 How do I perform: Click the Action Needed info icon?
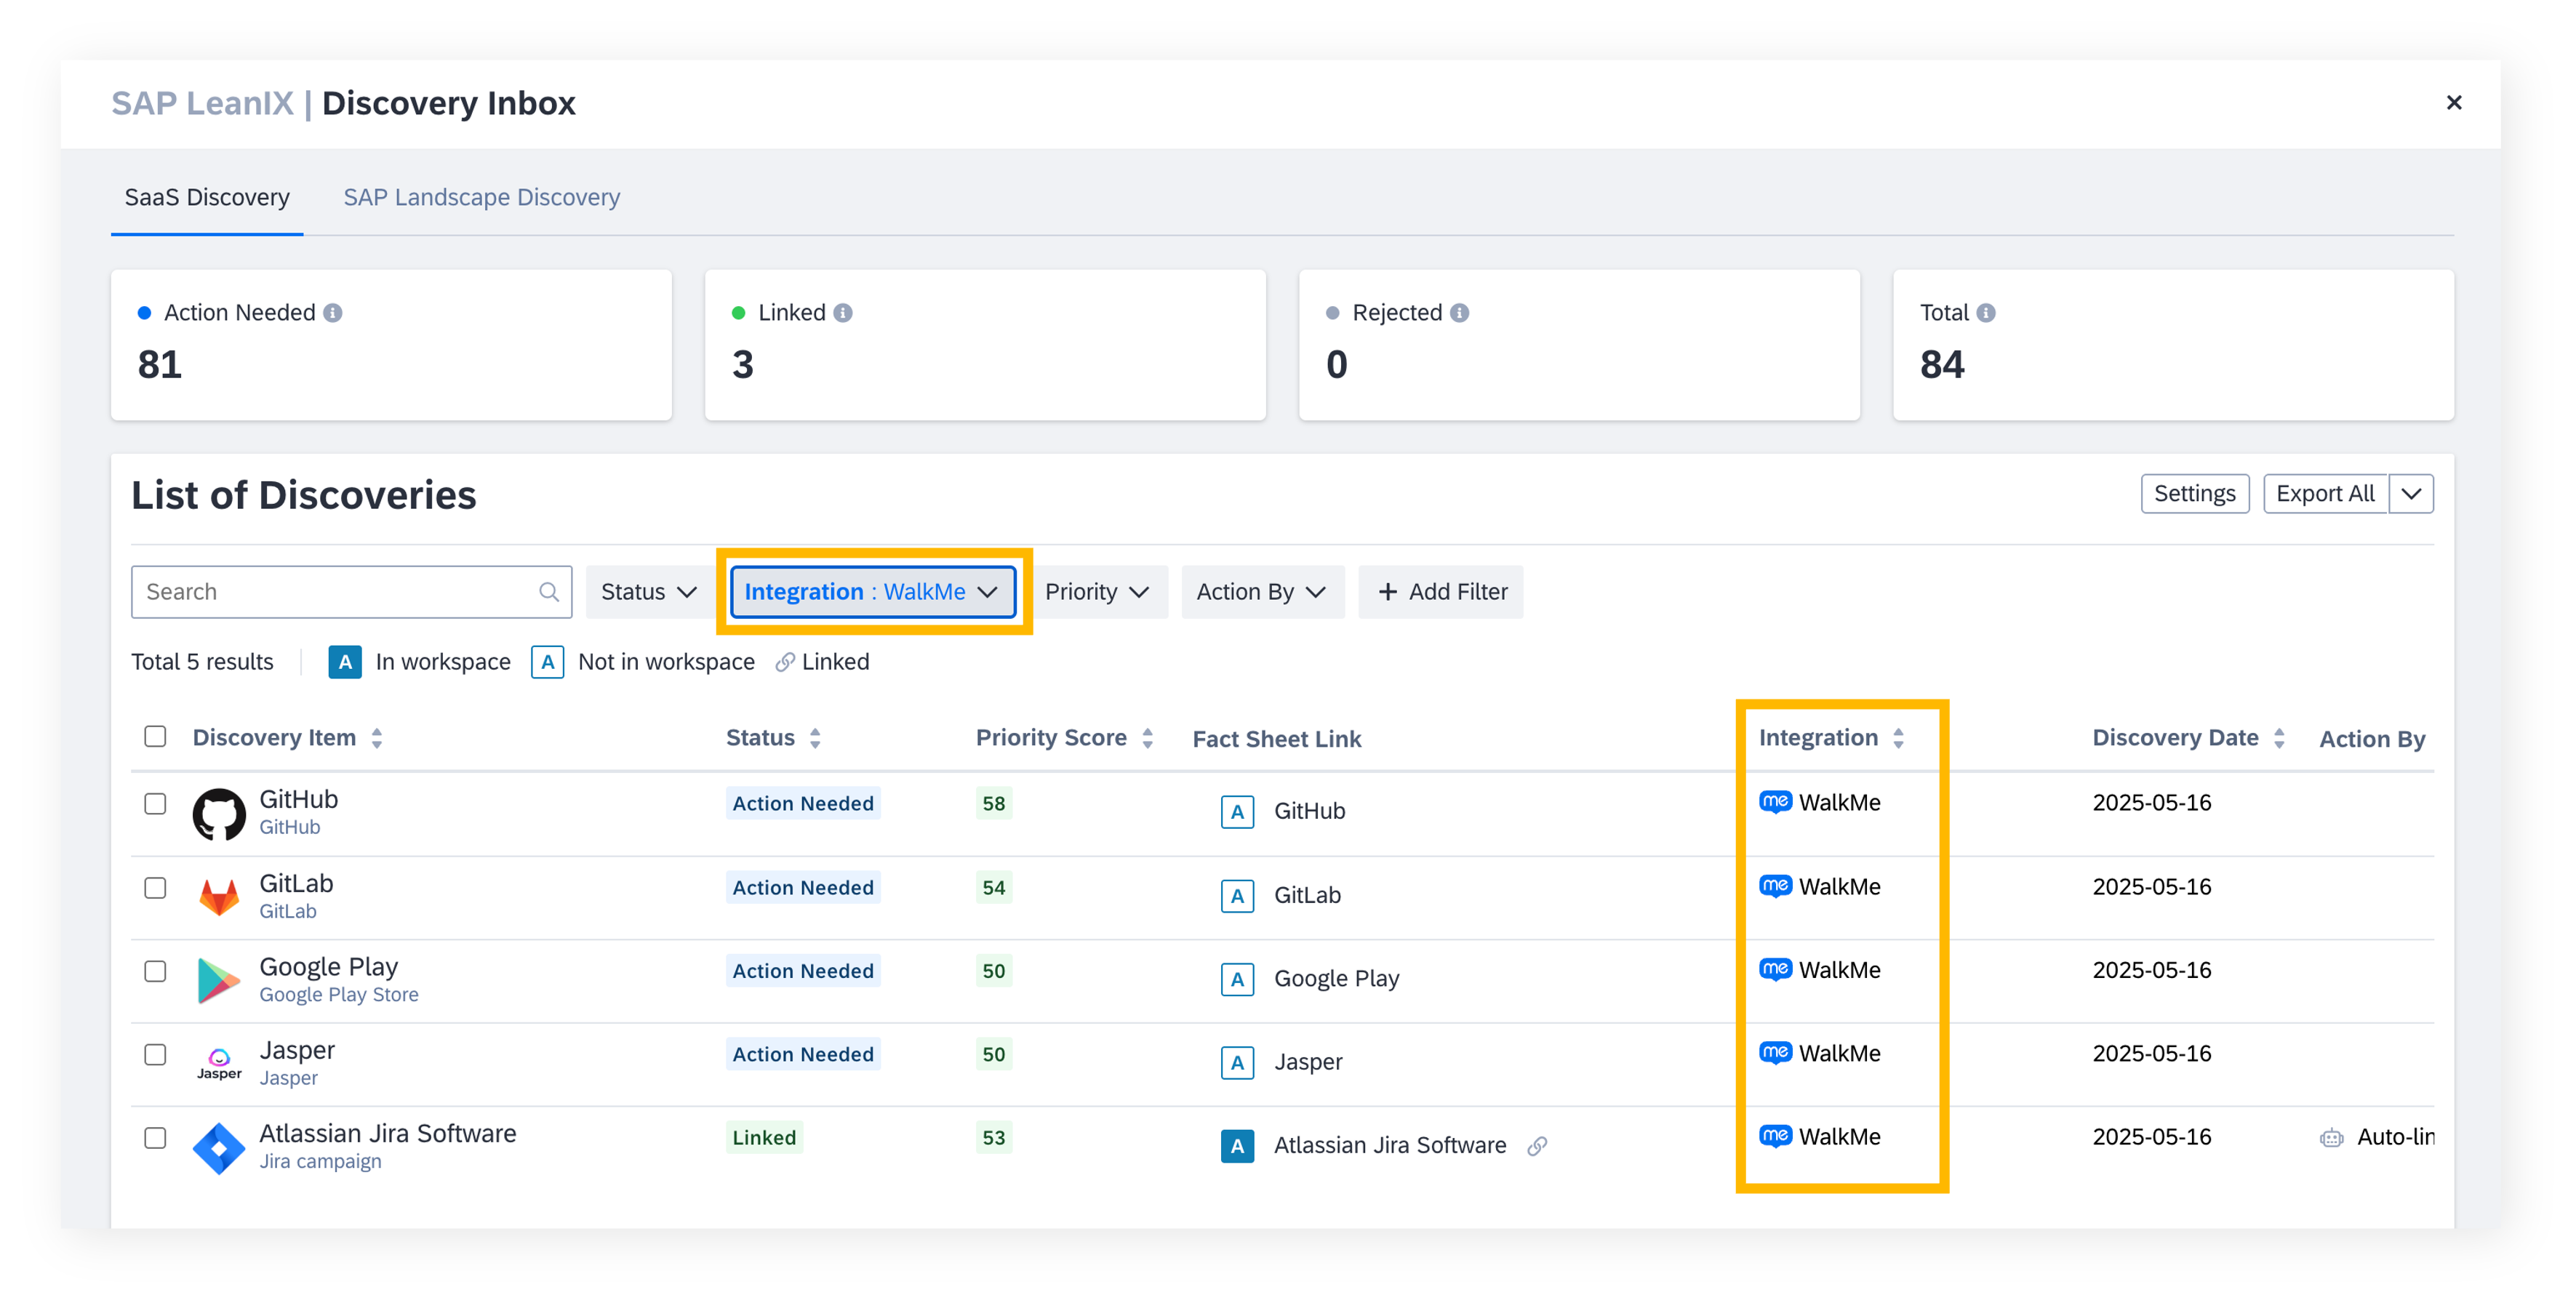coord(333,313)
